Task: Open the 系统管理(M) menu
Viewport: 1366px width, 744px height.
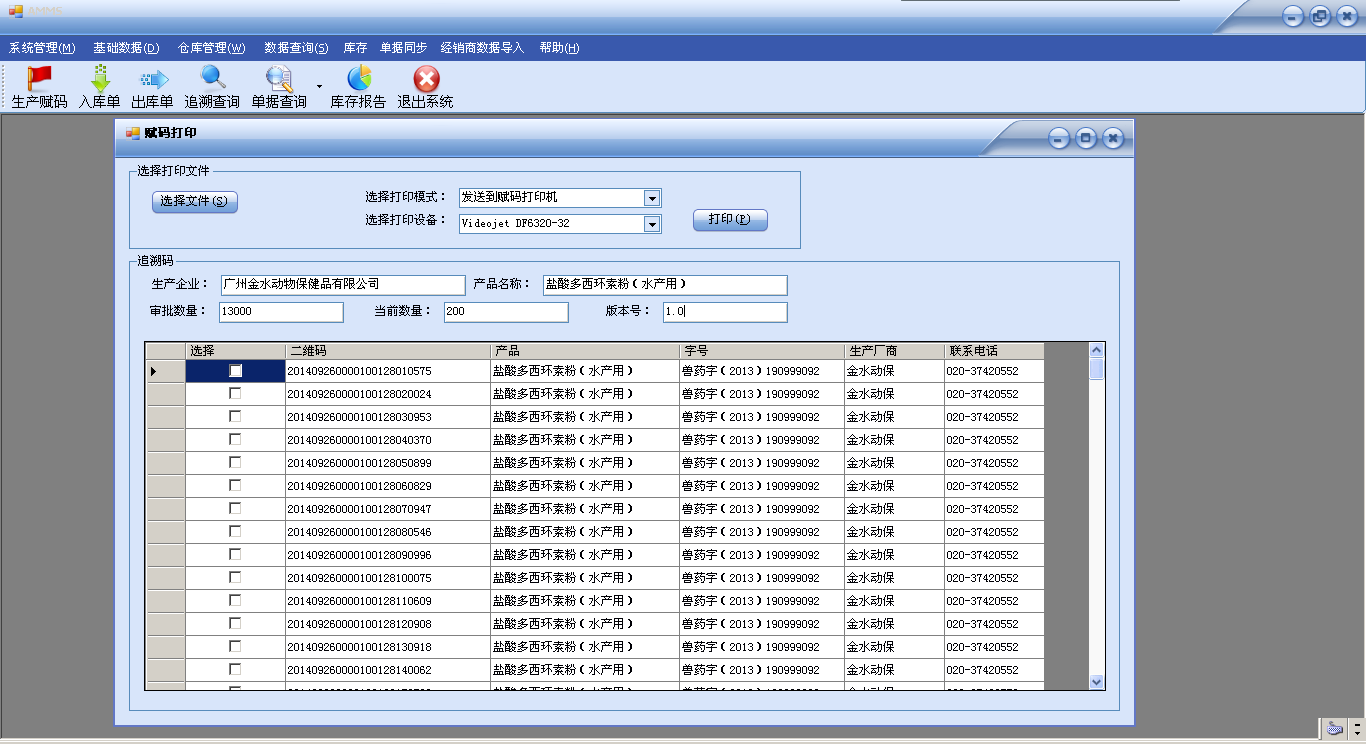Action: coord(42,48)
